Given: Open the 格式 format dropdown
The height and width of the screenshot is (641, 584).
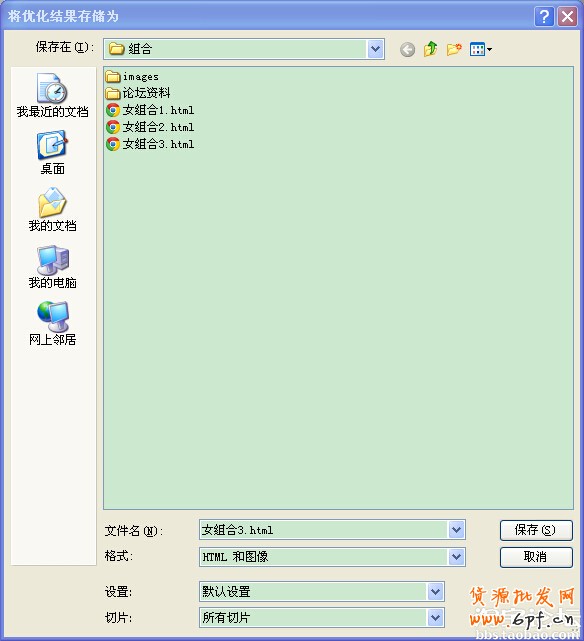Looking at the screenshot, I should point(456,557).
